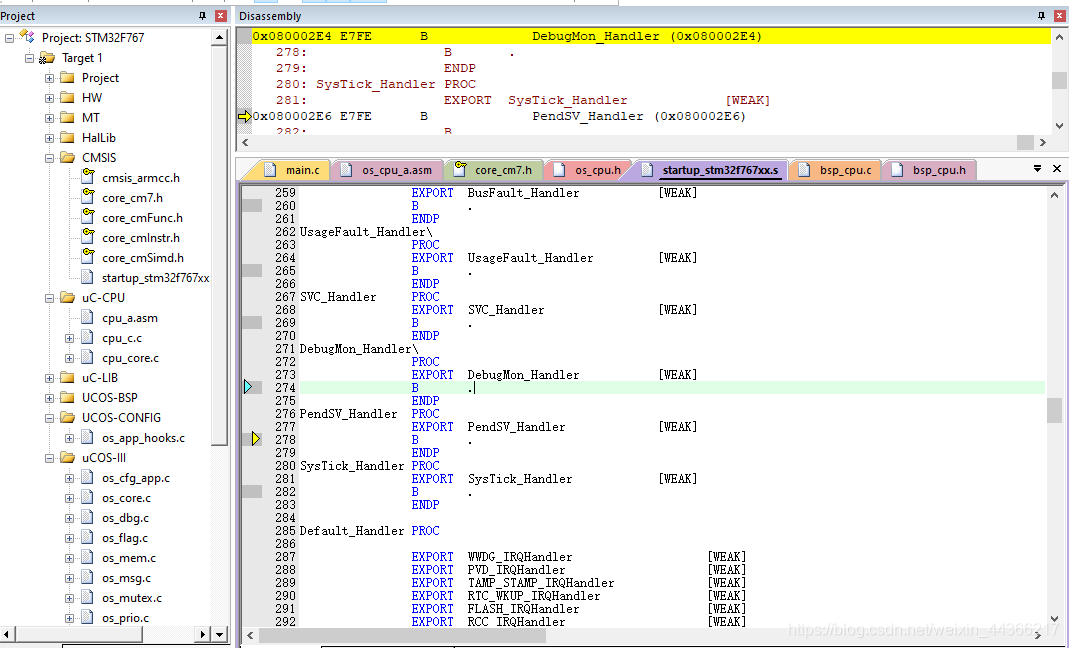Switch to the bsp_cpu.c tab
The height and width of the screenshot is (648, 1069).
coord(837,170)
